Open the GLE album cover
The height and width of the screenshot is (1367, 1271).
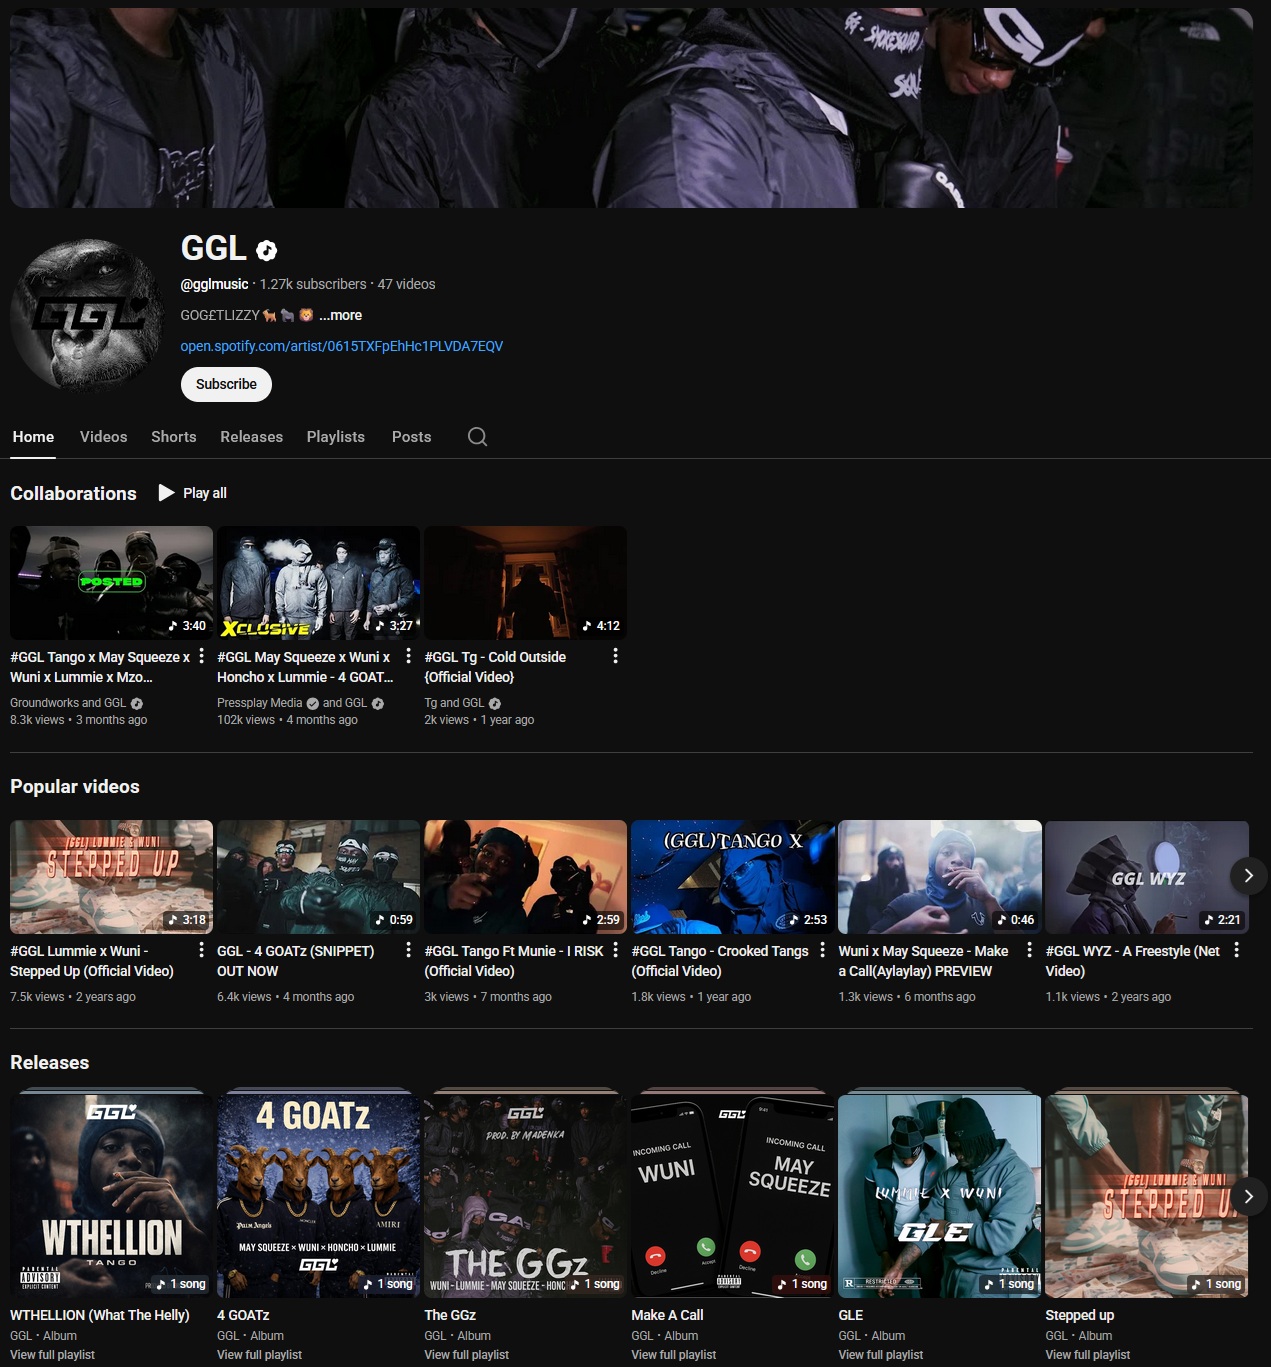point(939,1196)
